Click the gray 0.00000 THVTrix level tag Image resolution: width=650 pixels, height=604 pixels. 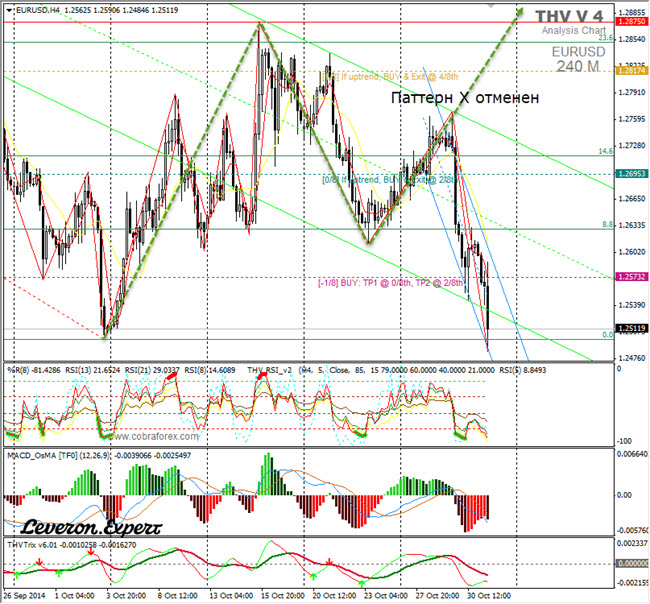(633, 563)
